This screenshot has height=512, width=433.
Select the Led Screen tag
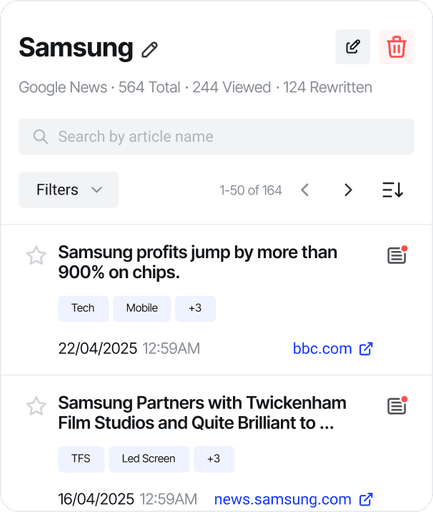149,459
